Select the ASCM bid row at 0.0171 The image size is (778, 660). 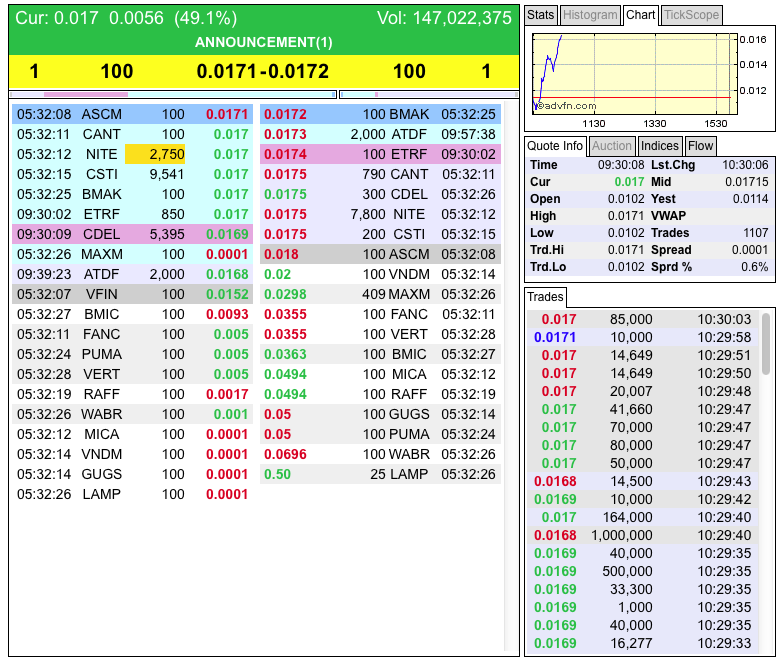(132, 114)
